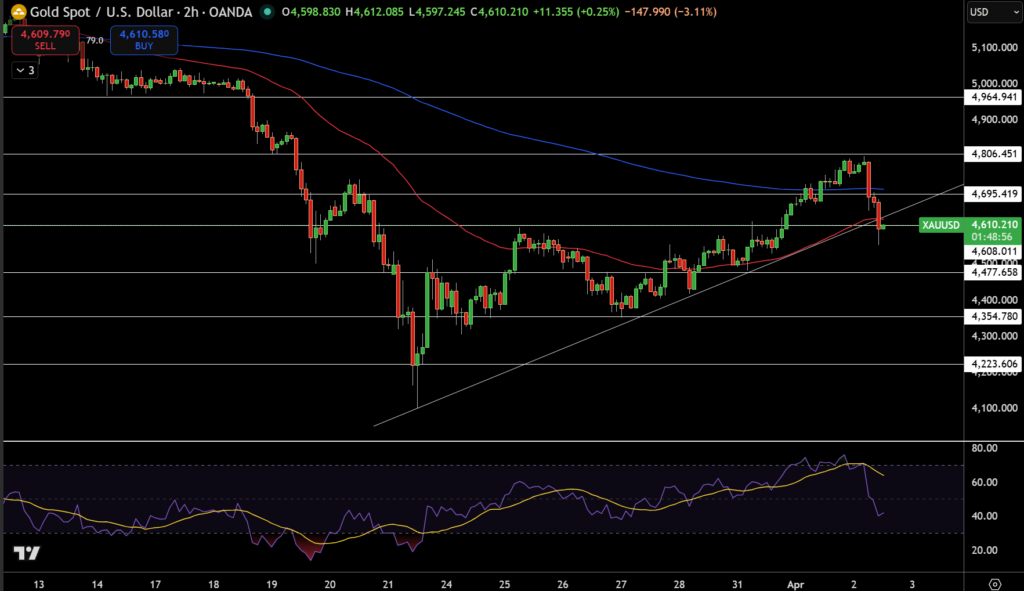
Task: Select the 4,964.941 horizontal line price label
Action: pyautogui.click(x=993, y=97)
